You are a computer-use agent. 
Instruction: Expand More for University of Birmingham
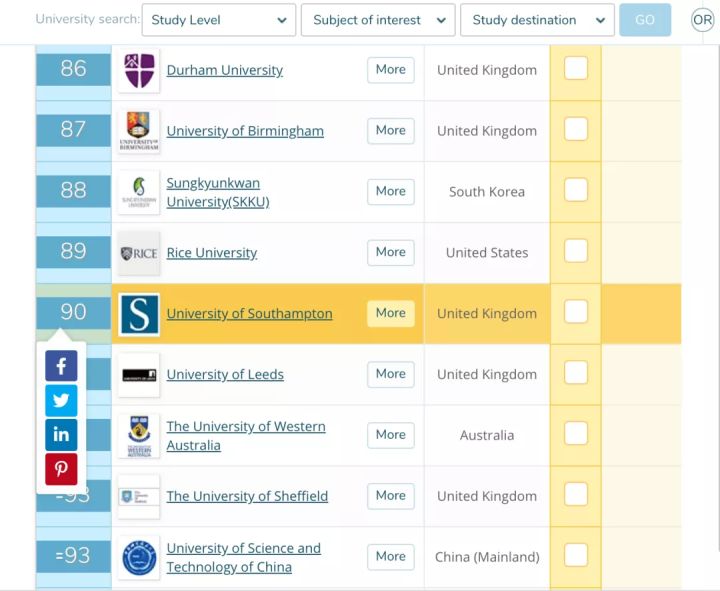pos(391,131)
